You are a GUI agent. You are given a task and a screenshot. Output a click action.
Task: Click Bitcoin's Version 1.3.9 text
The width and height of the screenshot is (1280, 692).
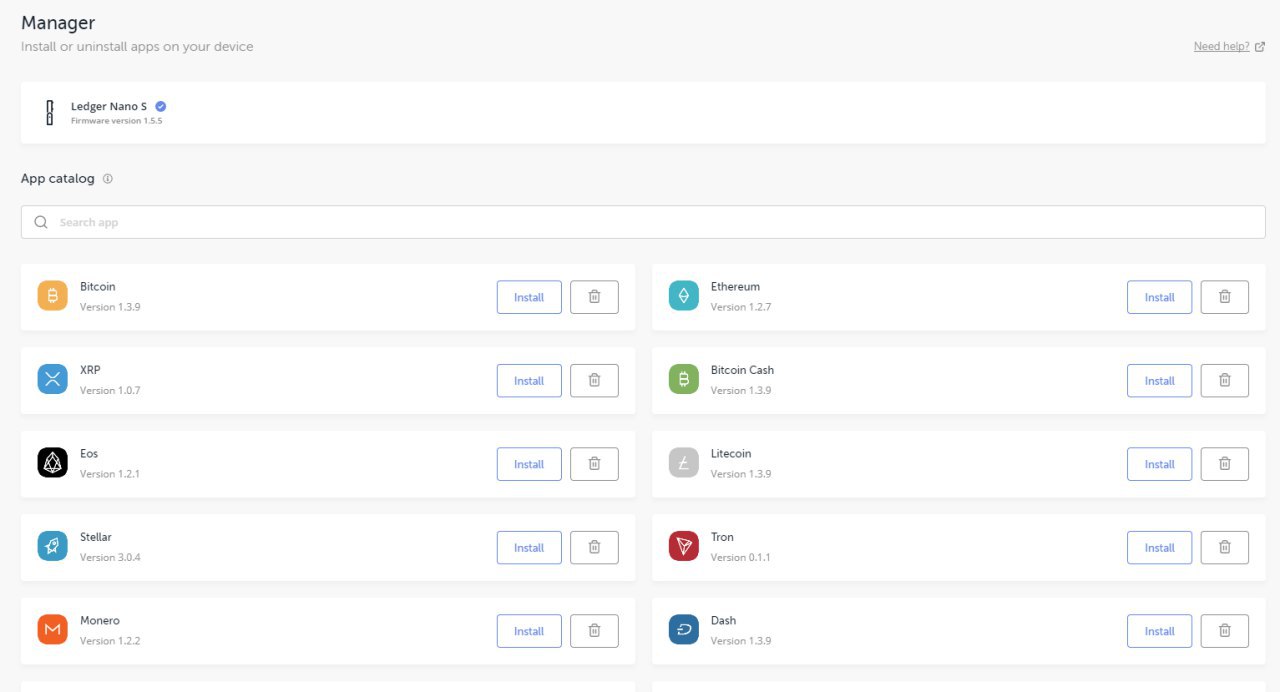[x=110, y=307]
